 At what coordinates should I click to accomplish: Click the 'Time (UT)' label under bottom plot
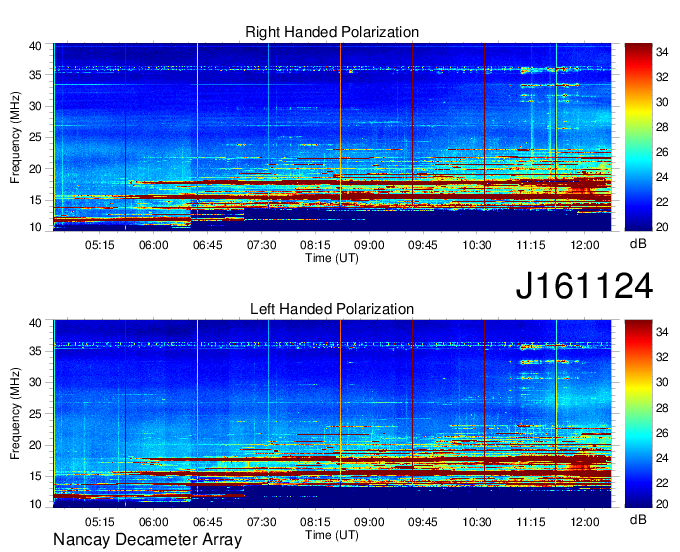[x=332, y=535]
